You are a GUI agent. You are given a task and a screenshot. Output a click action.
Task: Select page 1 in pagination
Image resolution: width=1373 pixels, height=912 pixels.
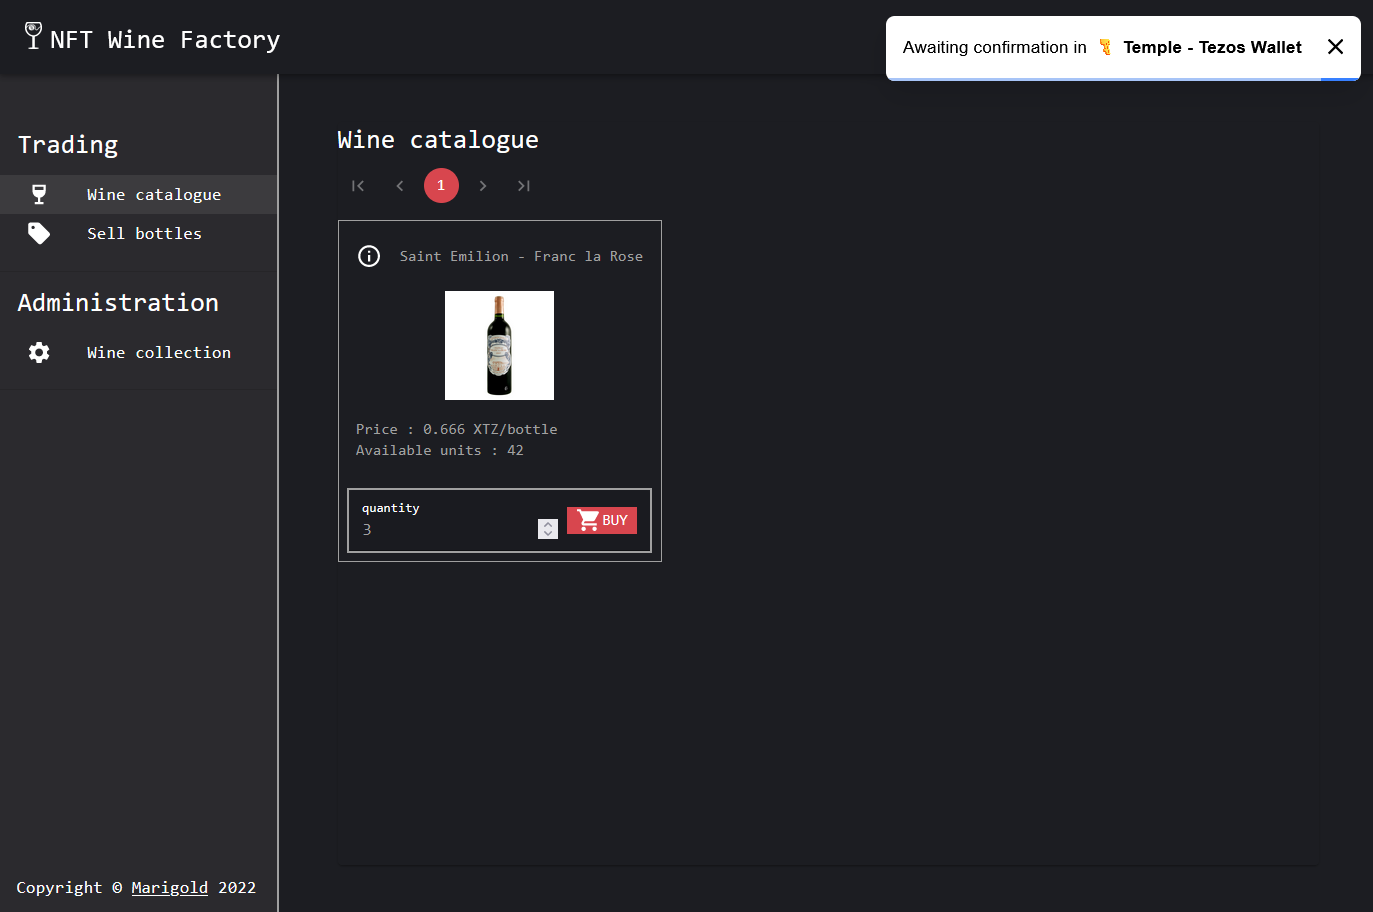pos(441,186)
